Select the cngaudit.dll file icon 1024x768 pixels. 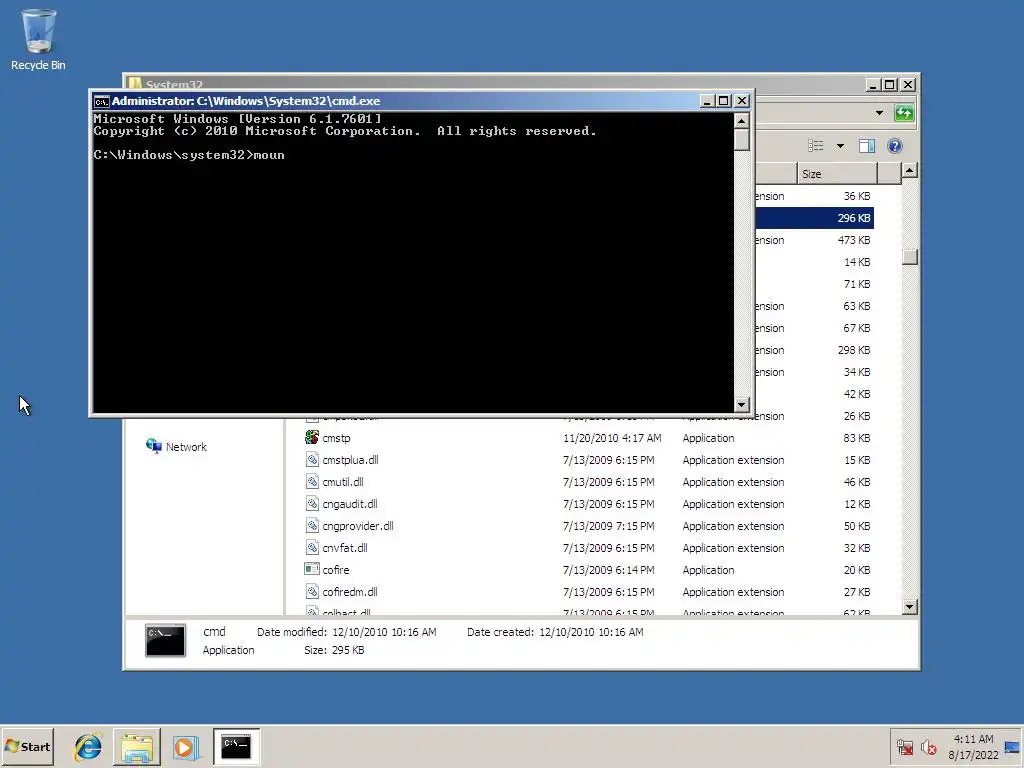tap(312, 504)
